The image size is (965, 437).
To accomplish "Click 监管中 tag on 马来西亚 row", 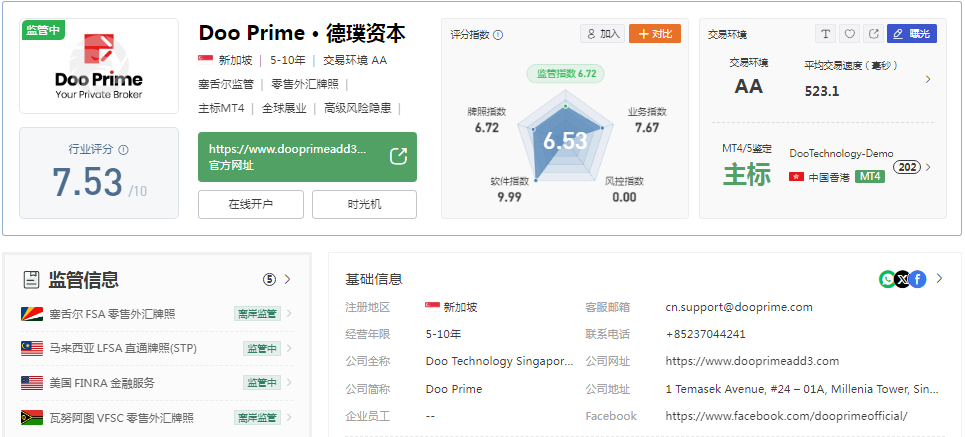I will pyautogui.click(x=262, y=348).
